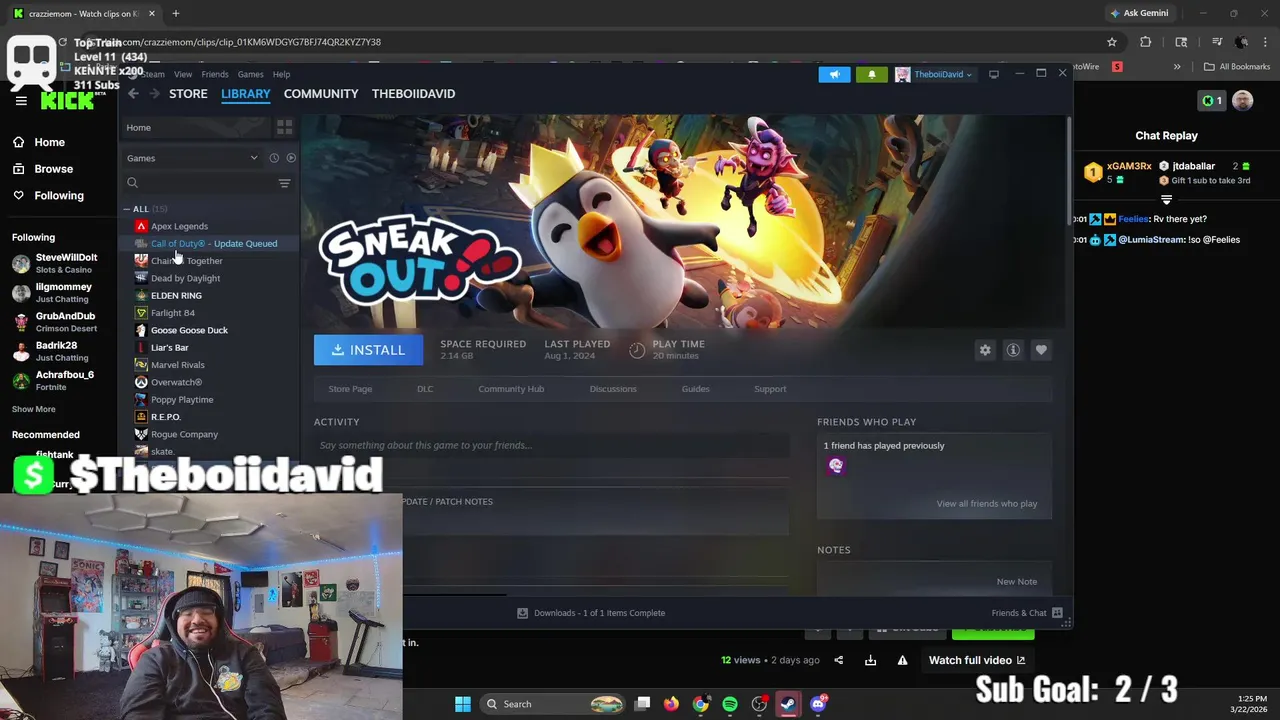
Task: Click the Kick clip download icon
Action: click(x=870, y=660)
